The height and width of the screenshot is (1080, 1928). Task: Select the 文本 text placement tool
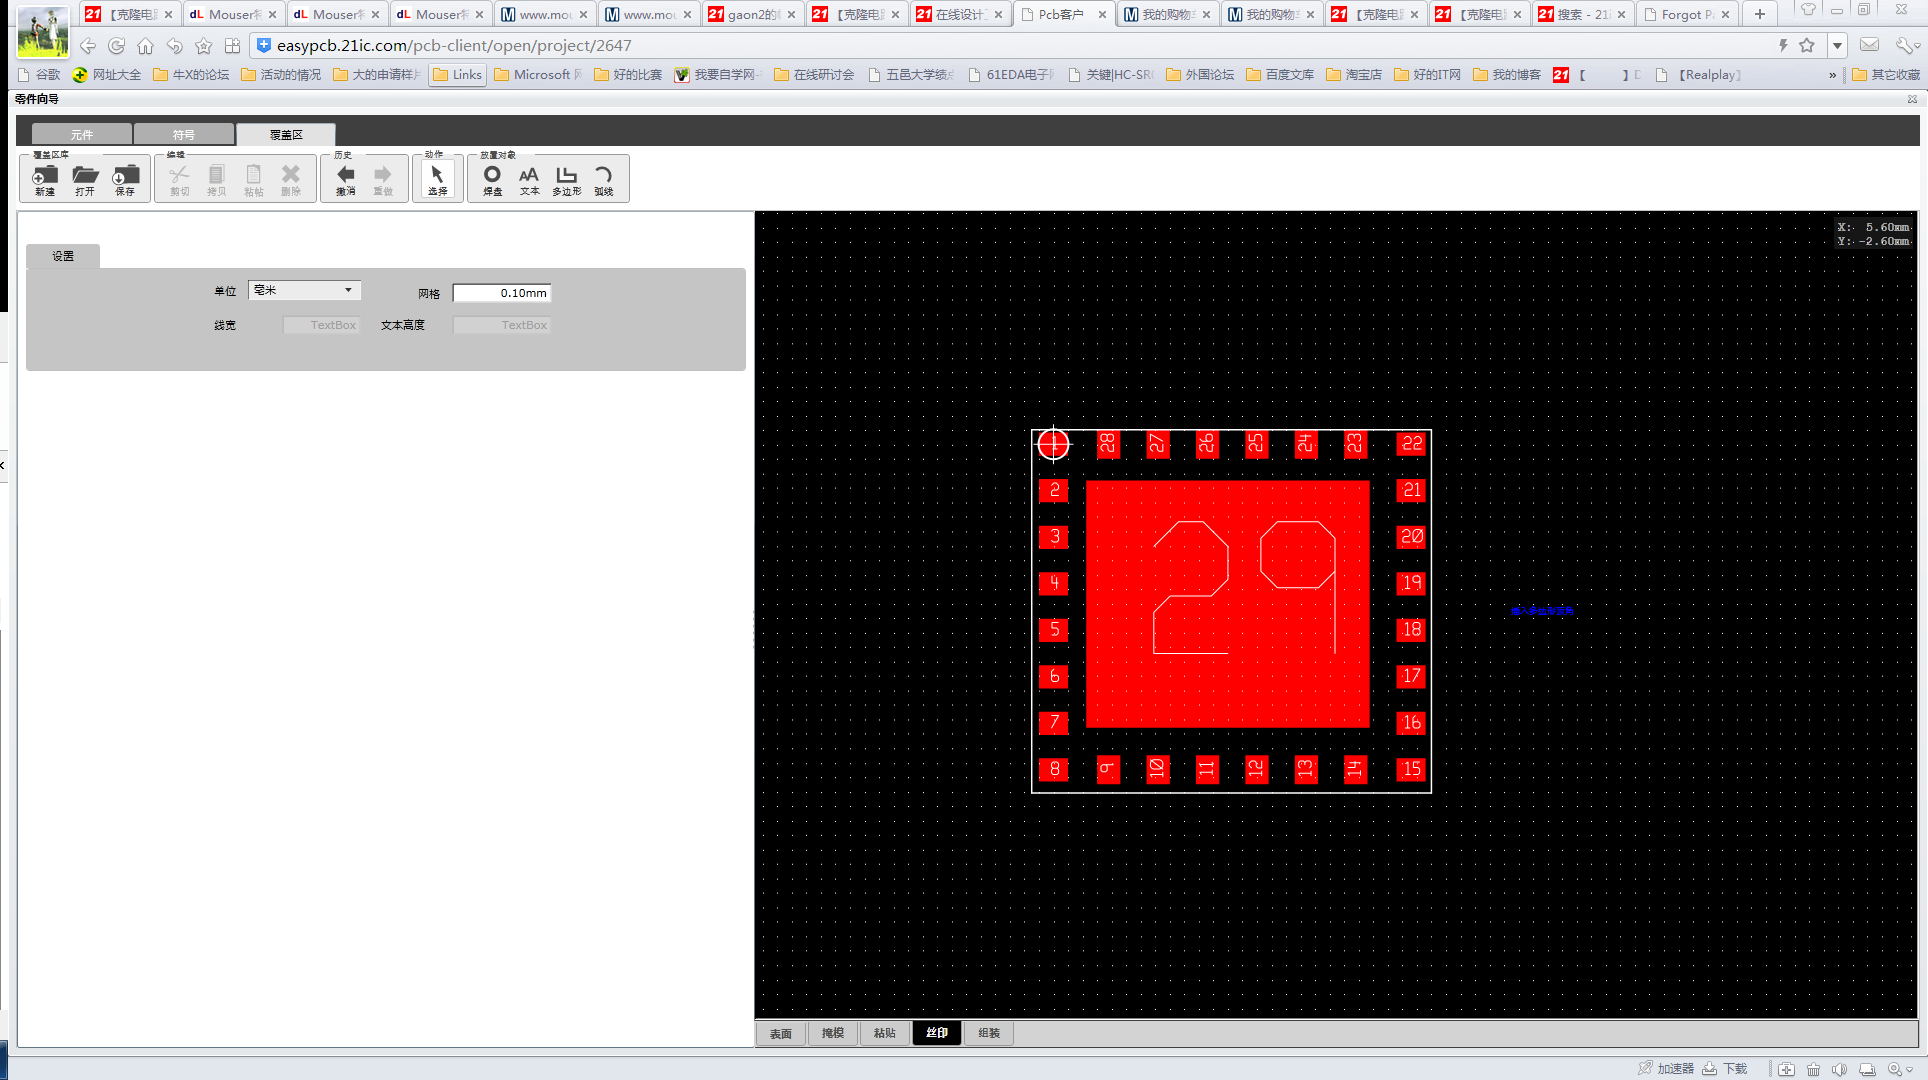tap(529, 179)
